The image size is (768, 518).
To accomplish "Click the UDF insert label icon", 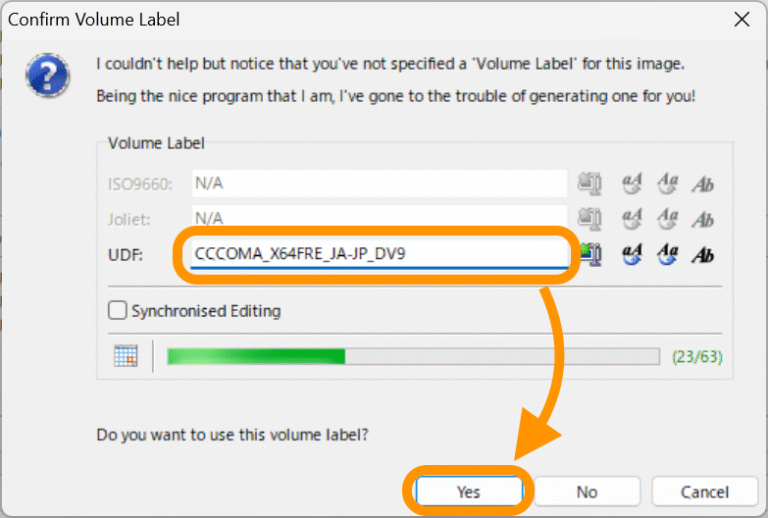I will point(590,254).
